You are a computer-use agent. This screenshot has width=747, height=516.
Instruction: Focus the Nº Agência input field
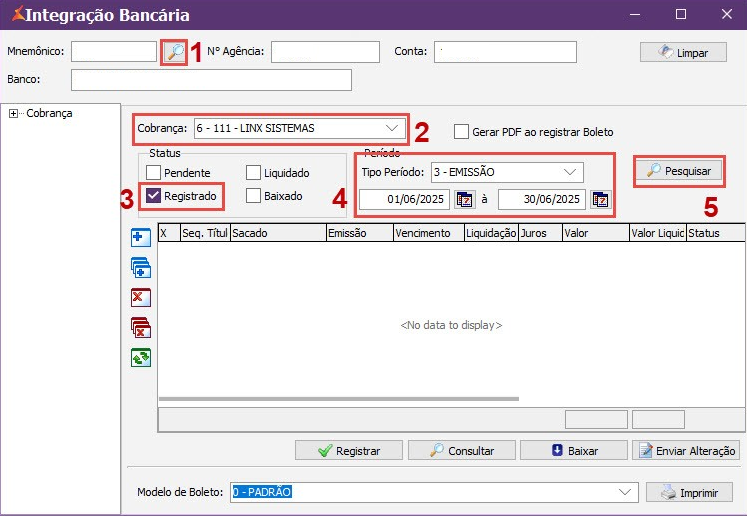pyautogui.click(x=325, y=52)
